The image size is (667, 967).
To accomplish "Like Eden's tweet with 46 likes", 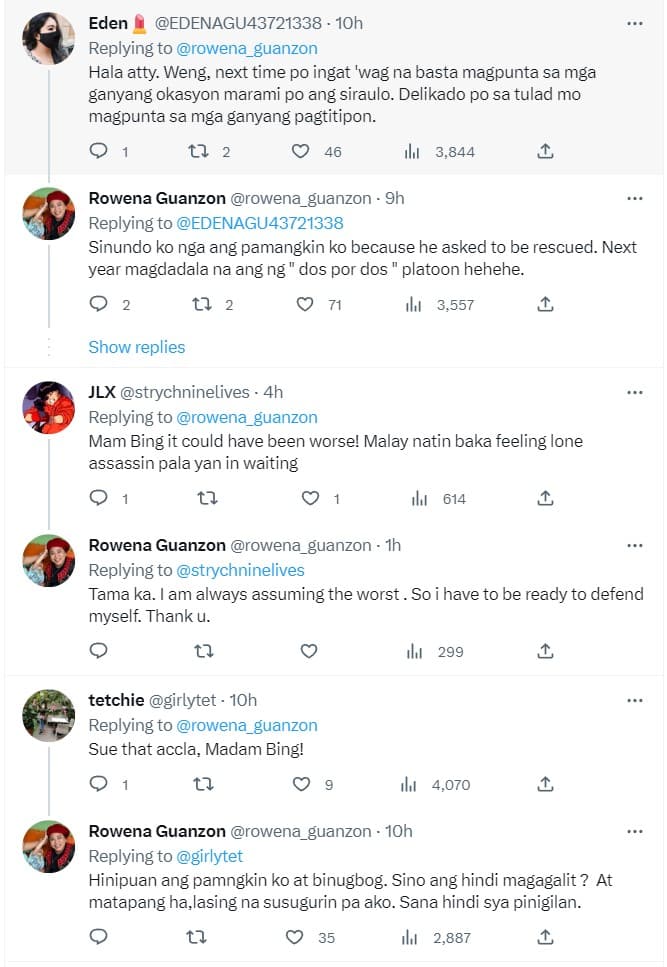I will click(x=299, y=151).
